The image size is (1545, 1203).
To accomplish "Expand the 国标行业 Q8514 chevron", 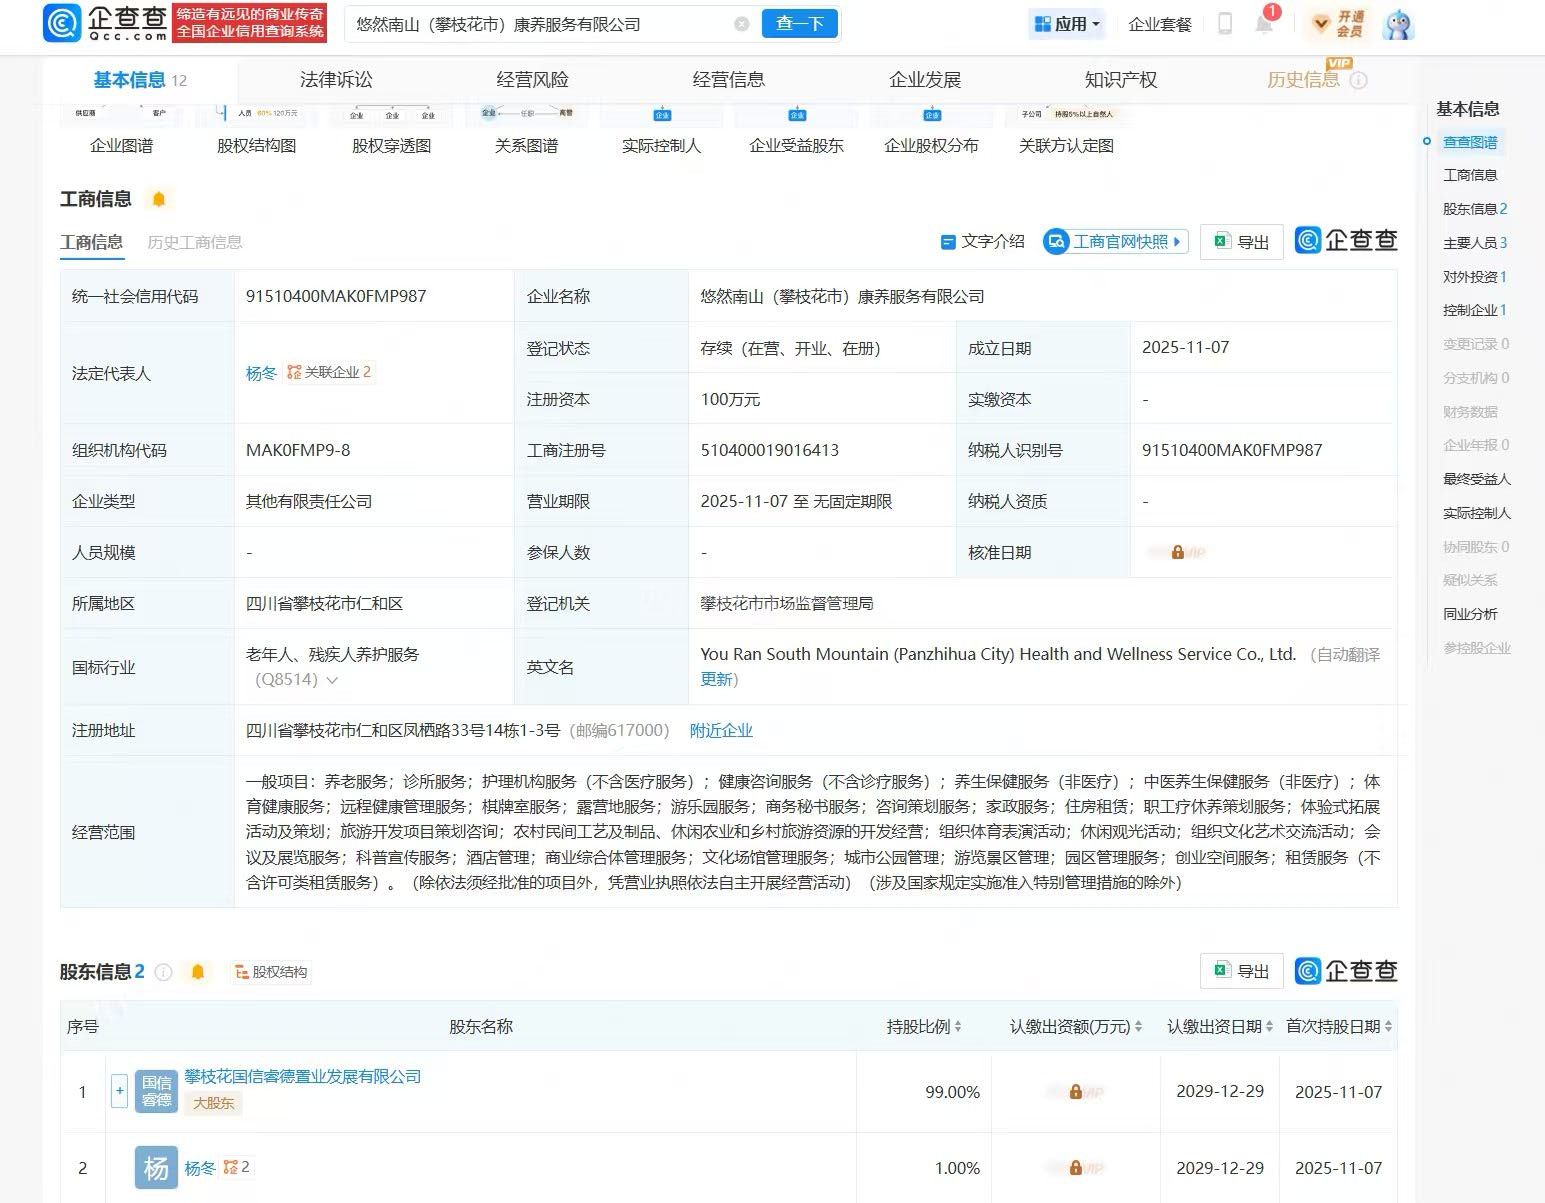I will (332, 680).
